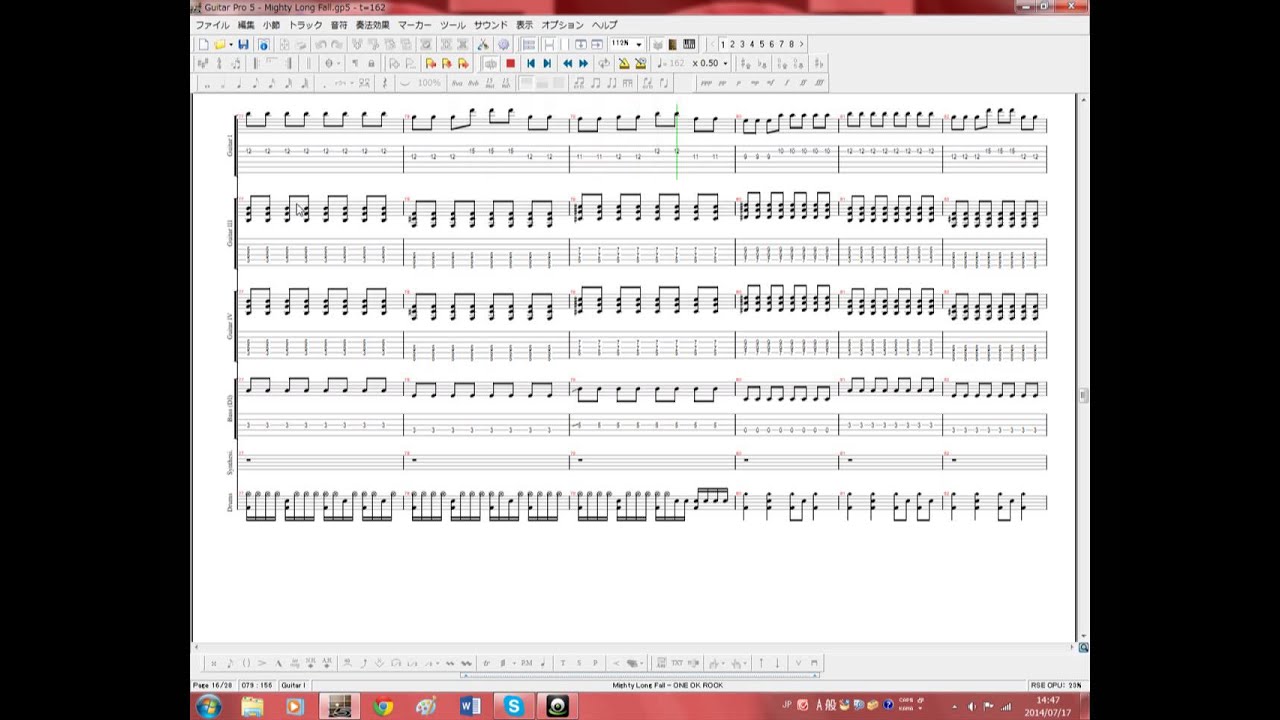Redo the last edit
1280x720 pixels.
[x=336, y=44]
